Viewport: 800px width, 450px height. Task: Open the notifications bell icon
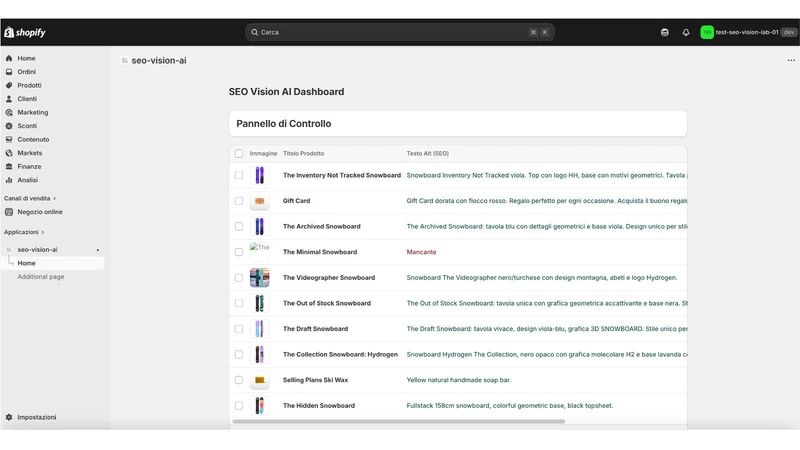pos(686,32)
